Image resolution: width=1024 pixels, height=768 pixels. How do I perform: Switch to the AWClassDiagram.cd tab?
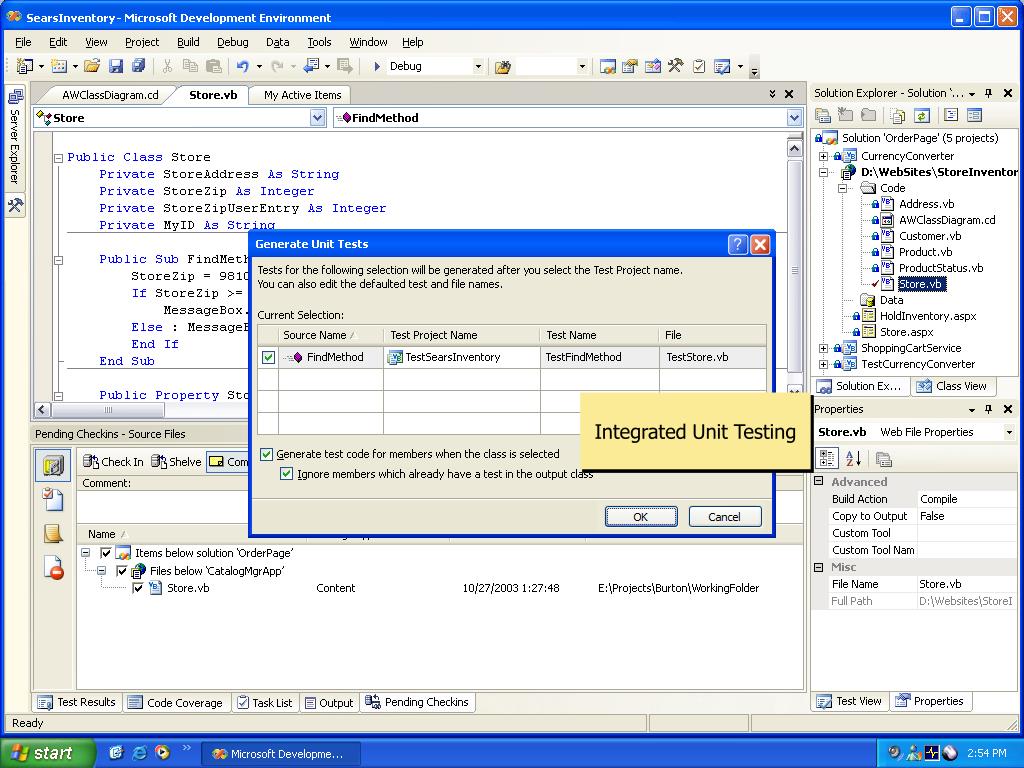pos(110,95)
